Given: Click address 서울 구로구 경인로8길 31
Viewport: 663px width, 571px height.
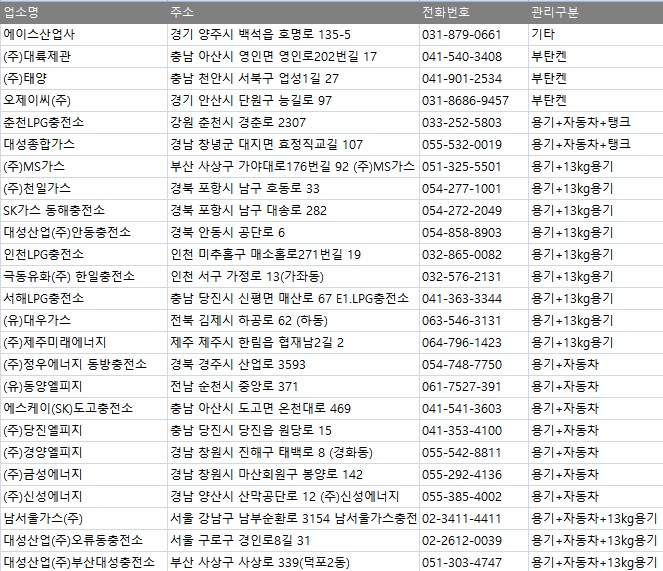Looking at the screenshot, I should pos(240,541).
